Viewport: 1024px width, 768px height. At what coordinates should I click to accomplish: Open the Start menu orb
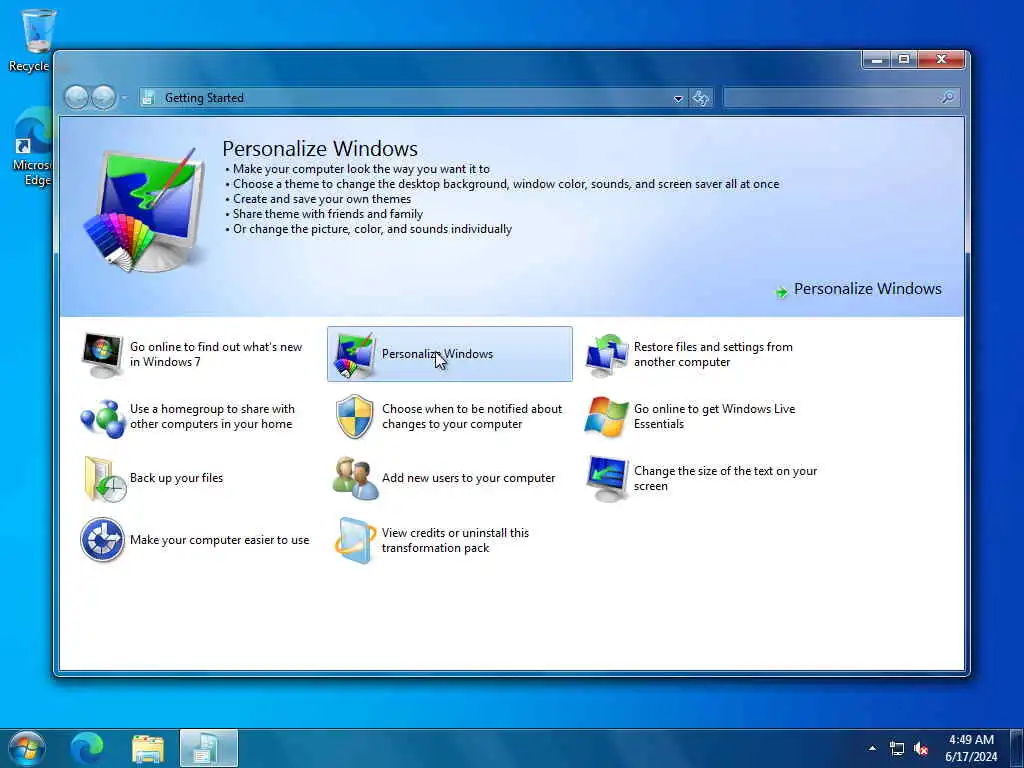coord(27,748)
